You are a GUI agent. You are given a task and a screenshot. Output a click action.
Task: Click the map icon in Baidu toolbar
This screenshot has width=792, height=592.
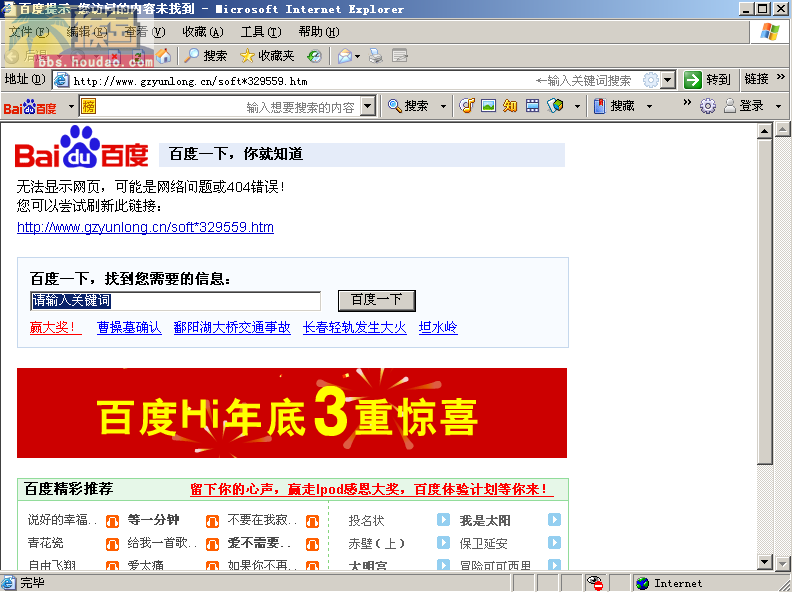coord(555,106)
